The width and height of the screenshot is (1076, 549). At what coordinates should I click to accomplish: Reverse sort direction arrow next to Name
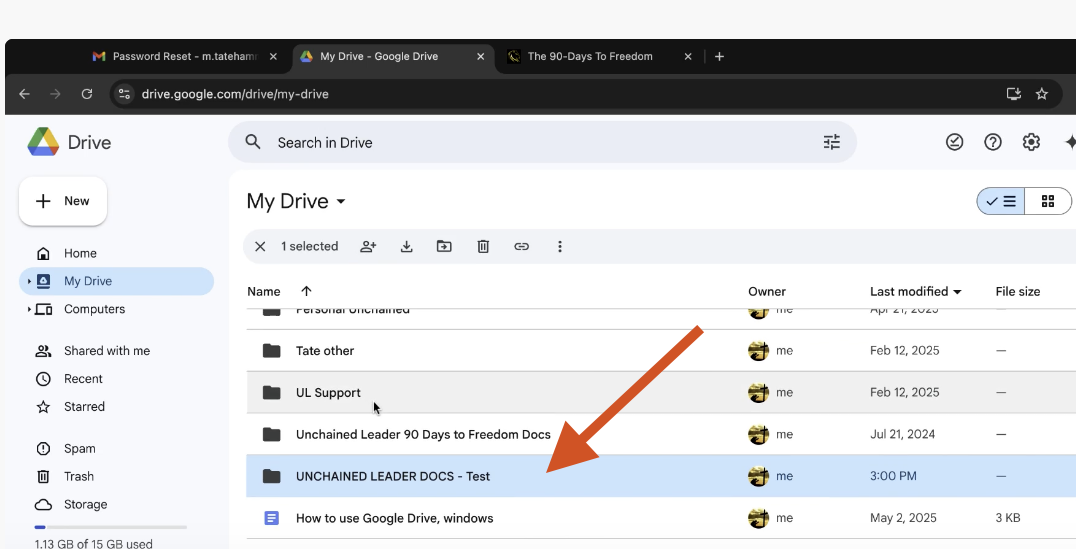[307, 292]
